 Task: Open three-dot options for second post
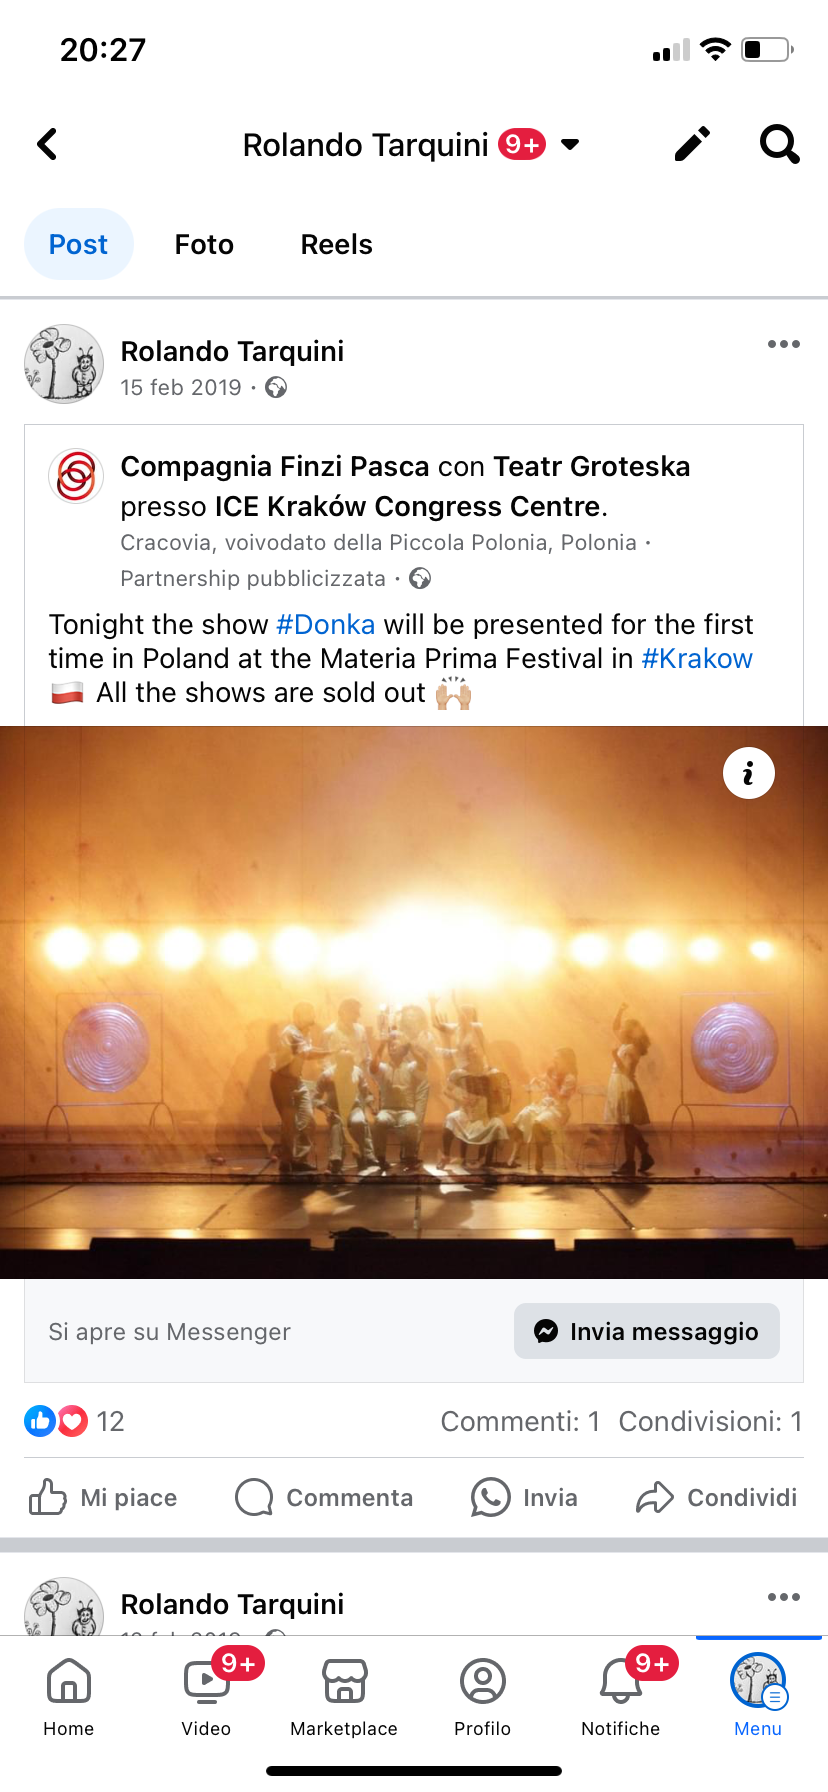click(784, 1597)
